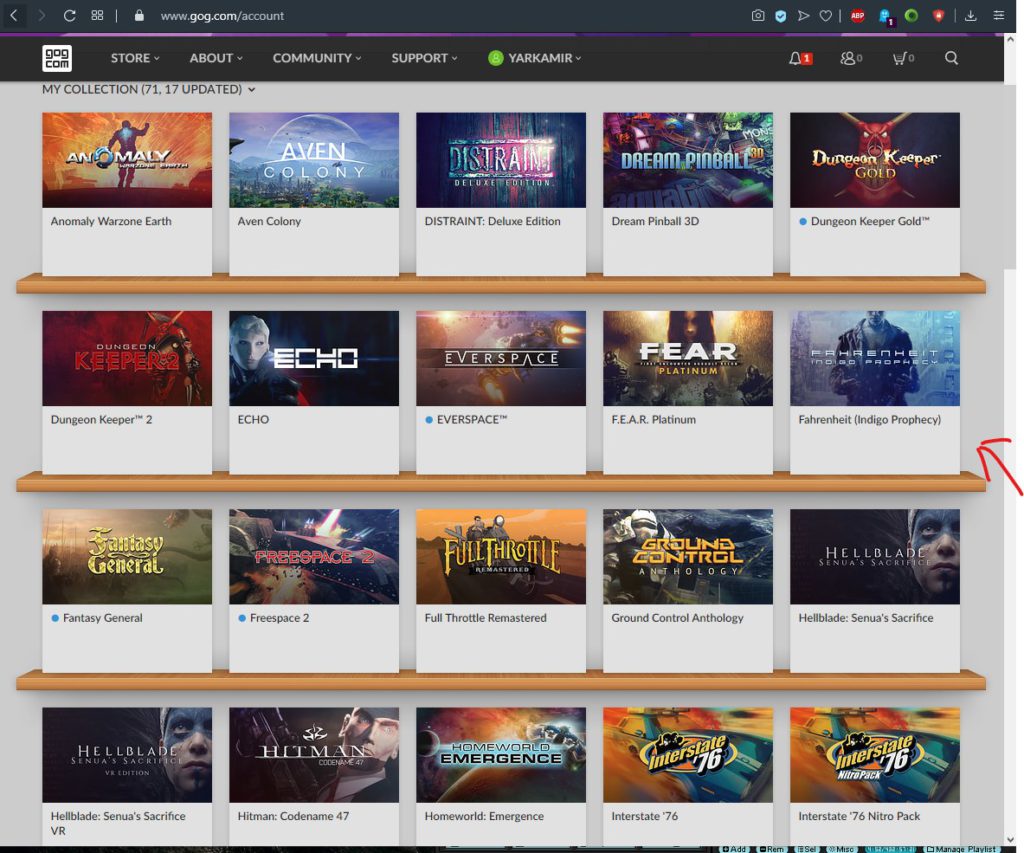Open the ABP Adblock Plus extension
Image resolution: width=1024 pixels, height=853 pixels.
[857, 15]
